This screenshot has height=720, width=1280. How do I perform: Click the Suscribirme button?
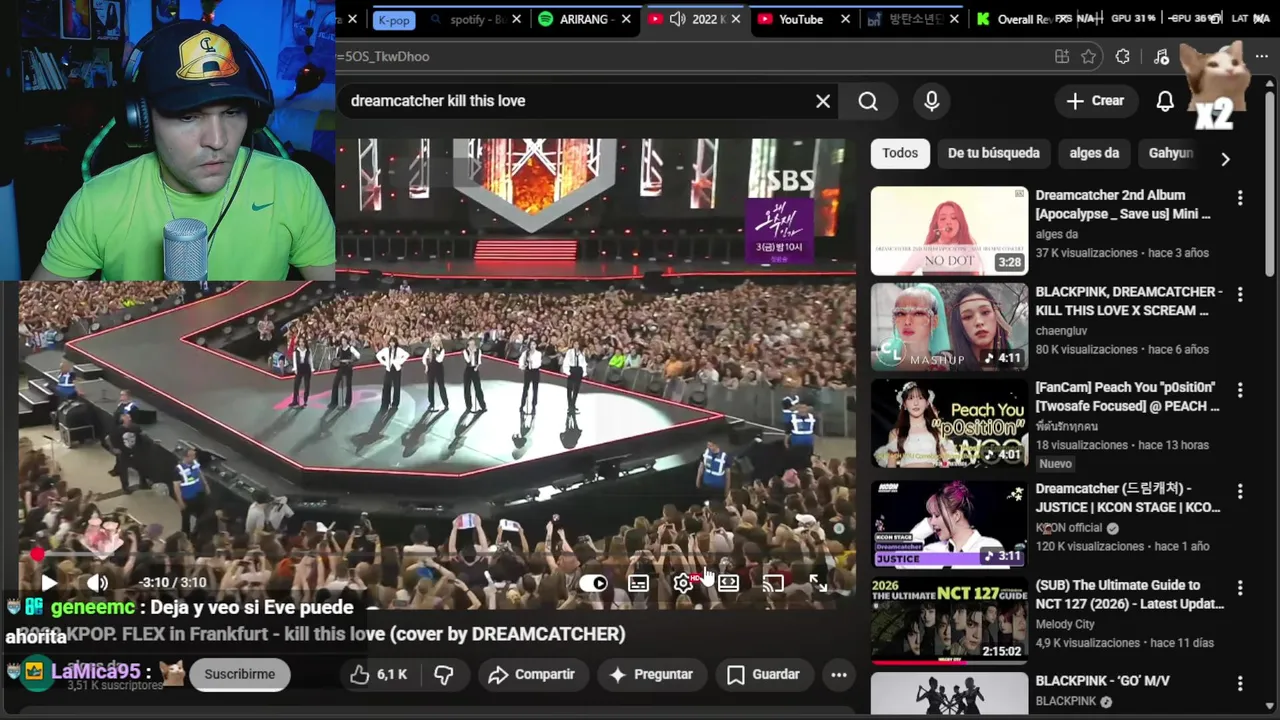(239, 674)
